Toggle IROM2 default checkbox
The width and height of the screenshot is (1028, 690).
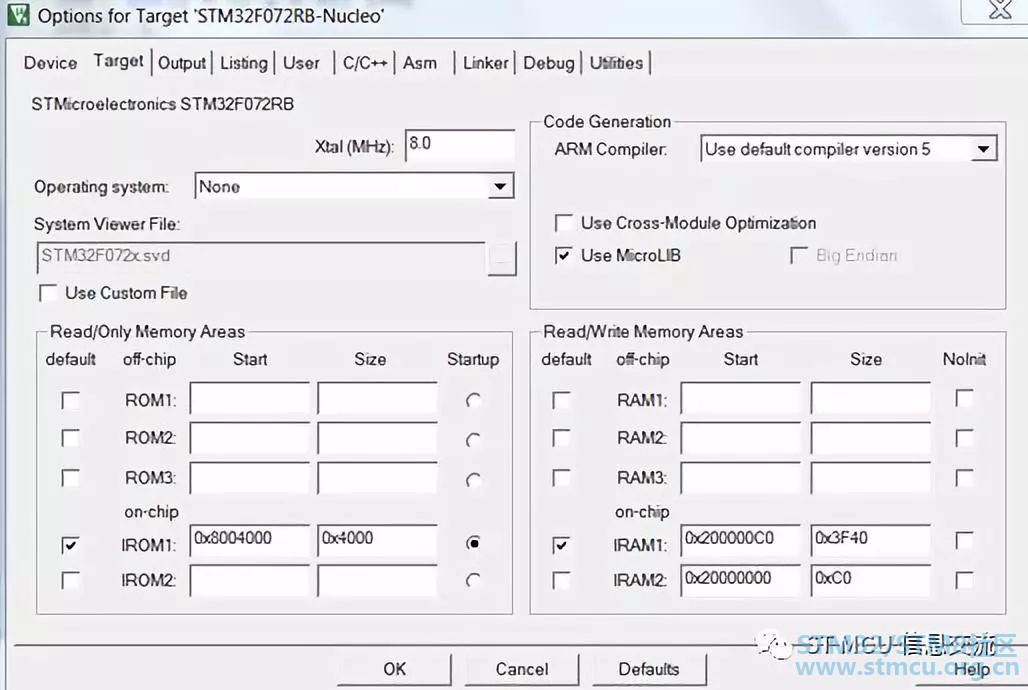point(70,580)
